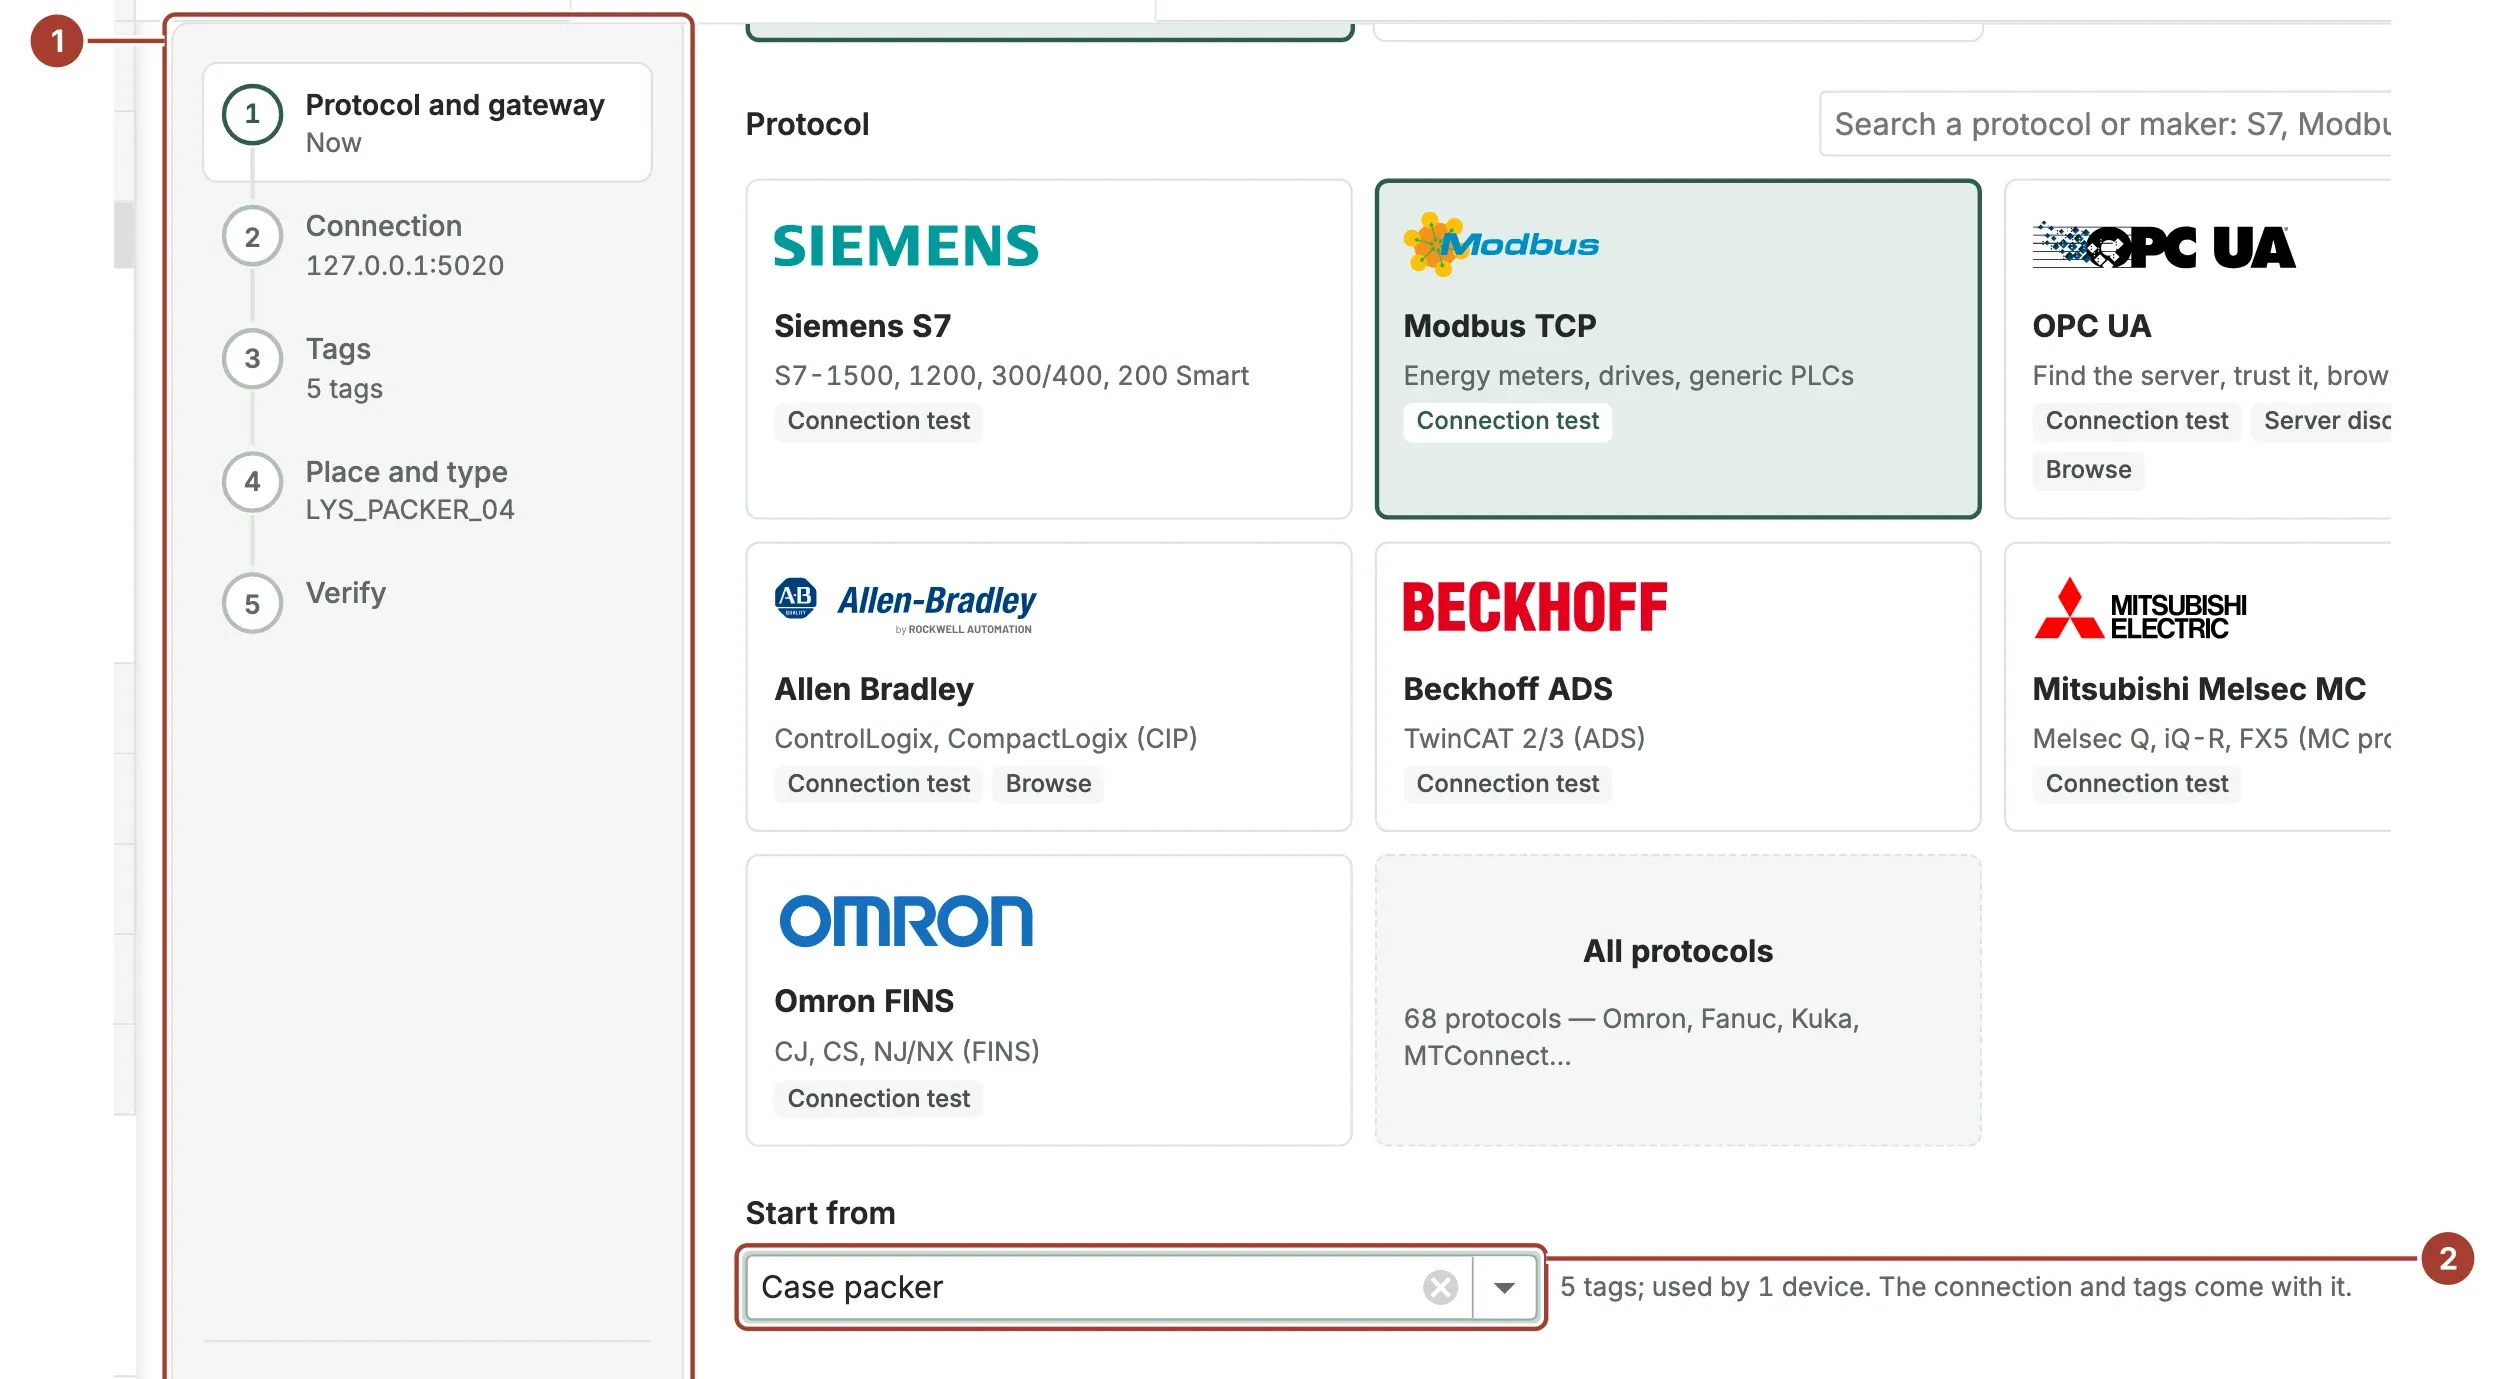Click the Allen-Bradley logo
2505x1379 pixels.
point(905,605)
